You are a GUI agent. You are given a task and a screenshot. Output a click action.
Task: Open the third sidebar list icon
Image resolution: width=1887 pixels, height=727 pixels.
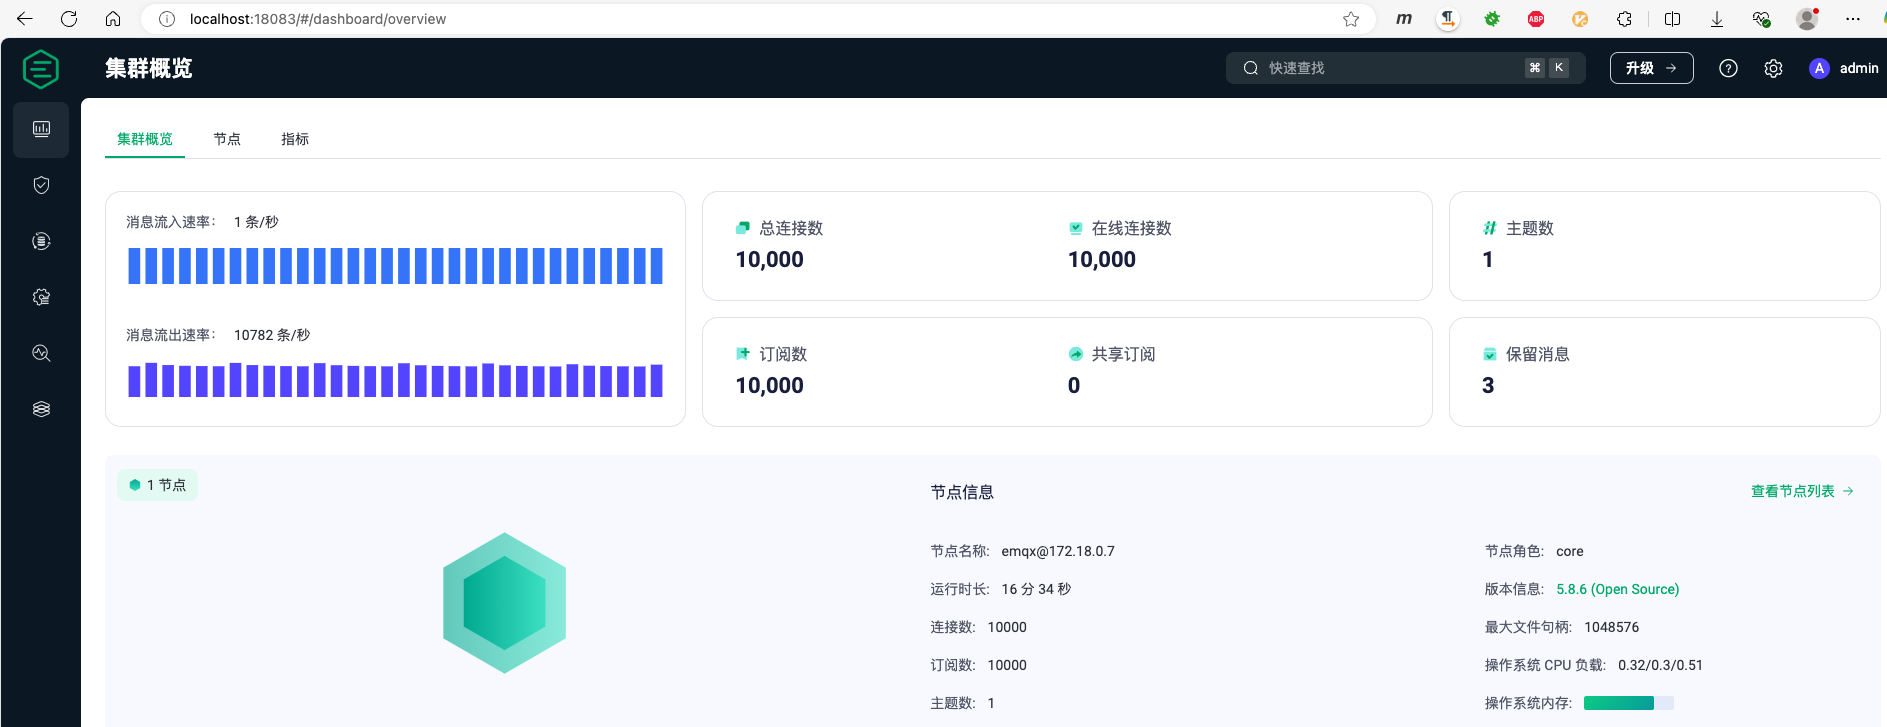(x=41, y=241)
